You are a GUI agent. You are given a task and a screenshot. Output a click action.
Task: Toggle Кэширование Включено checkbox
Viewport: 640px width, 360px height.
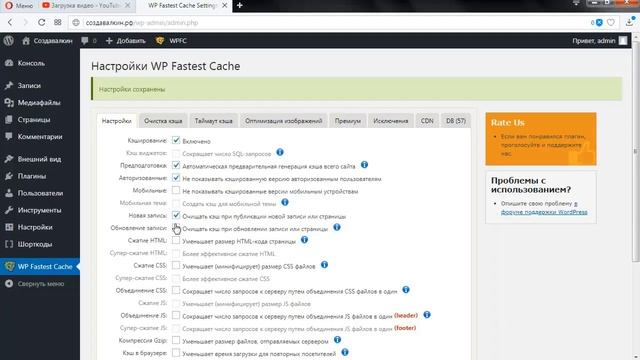click(176, 140)
